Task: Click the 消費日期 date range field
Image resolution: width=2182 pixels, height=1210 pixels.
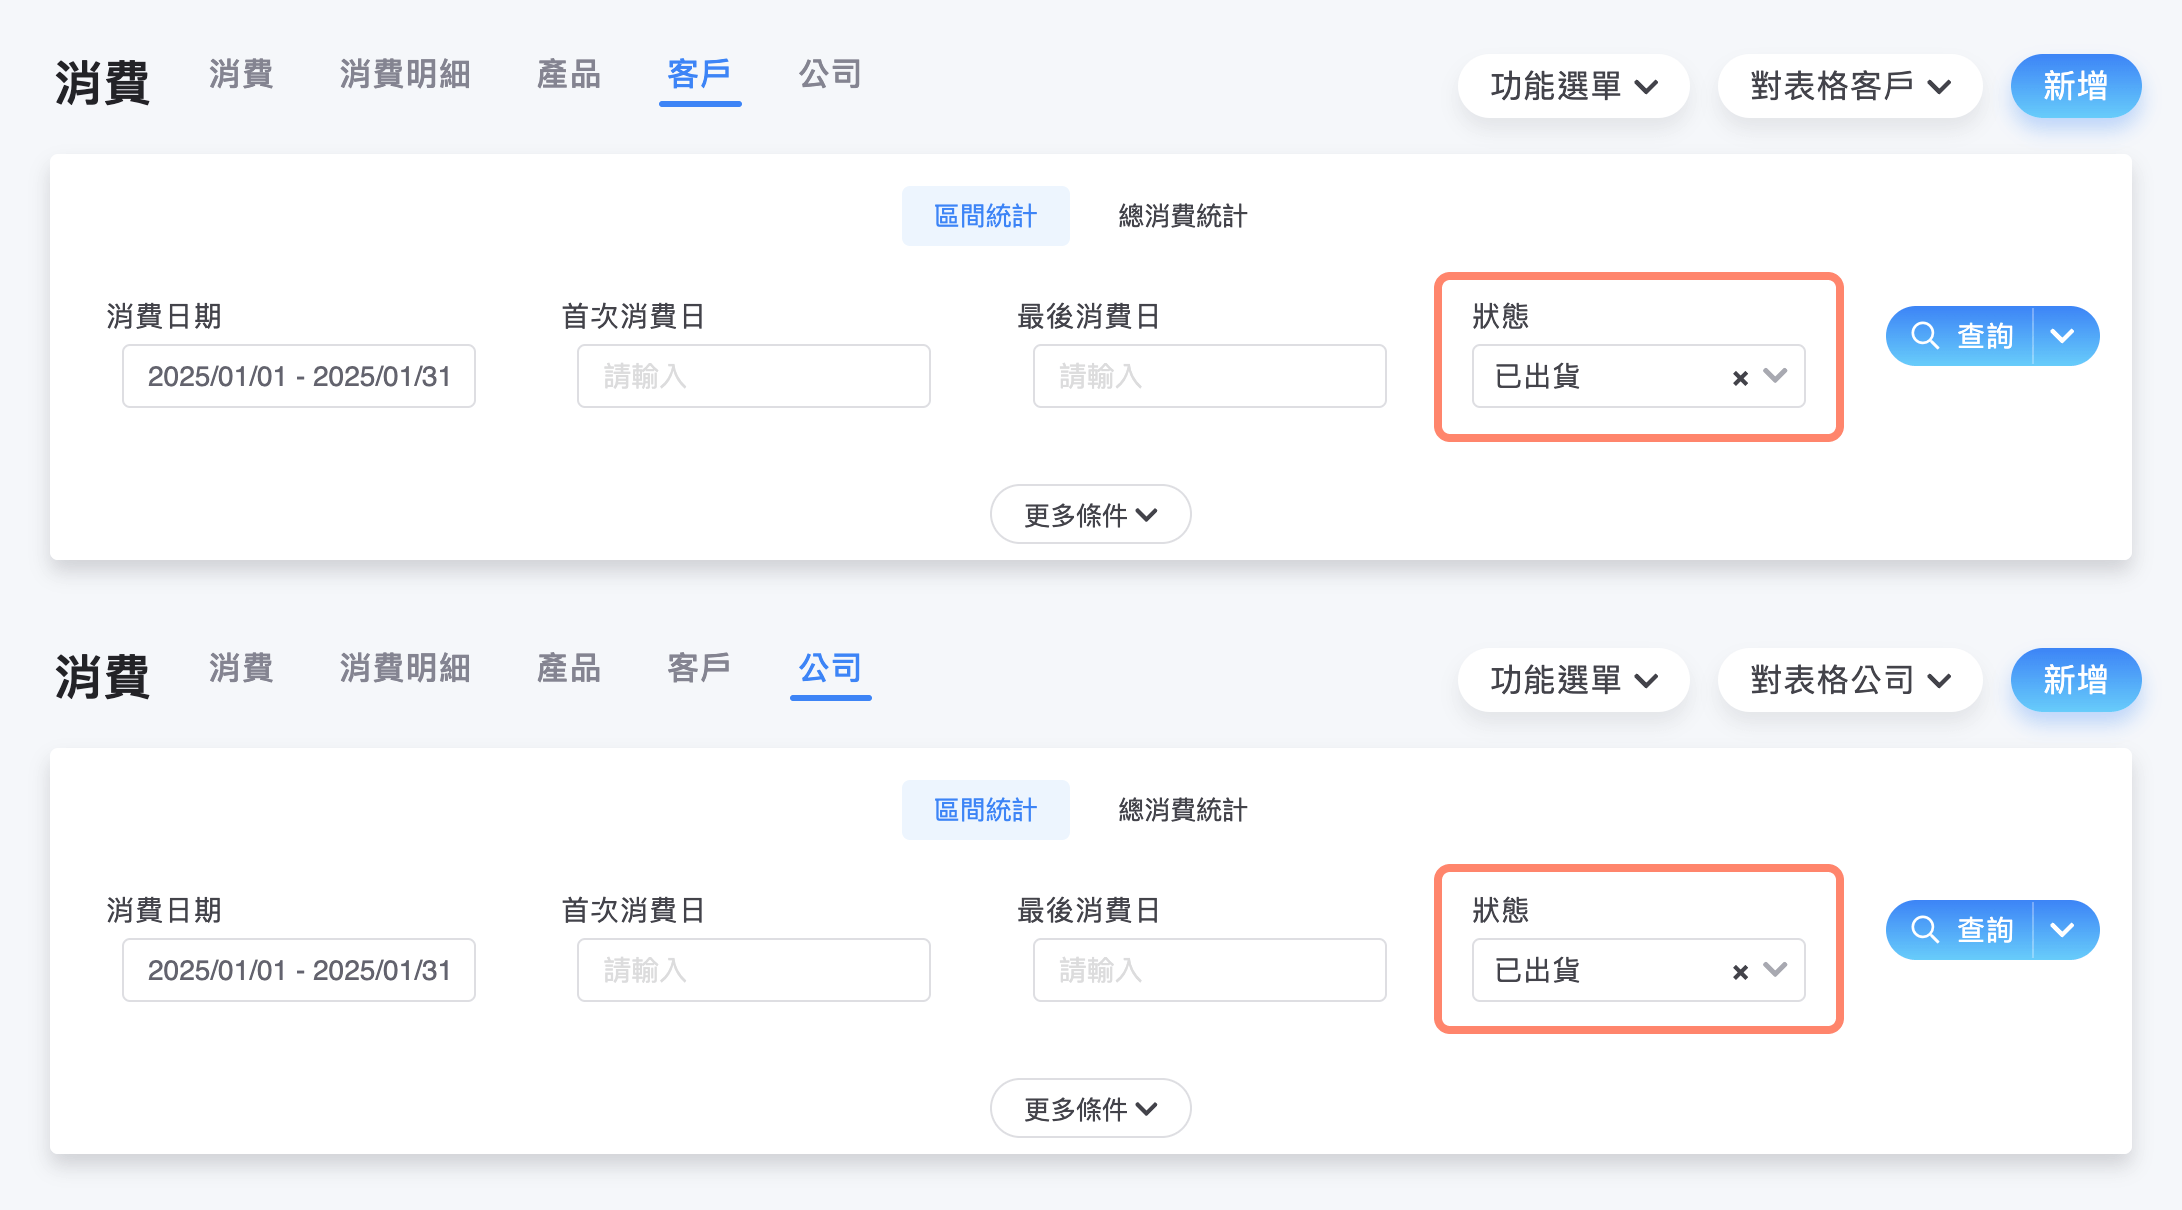Action: click(x=298, y=376)
